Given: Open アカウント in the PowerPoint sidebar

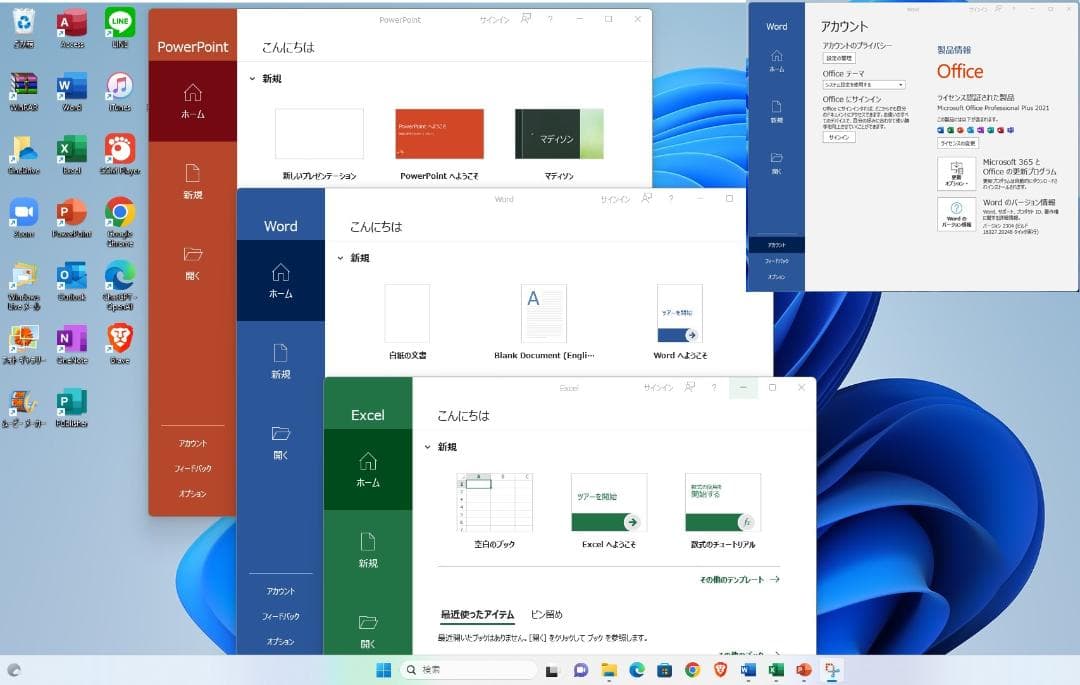Looking at the screenshot, I should pos(192,443).
